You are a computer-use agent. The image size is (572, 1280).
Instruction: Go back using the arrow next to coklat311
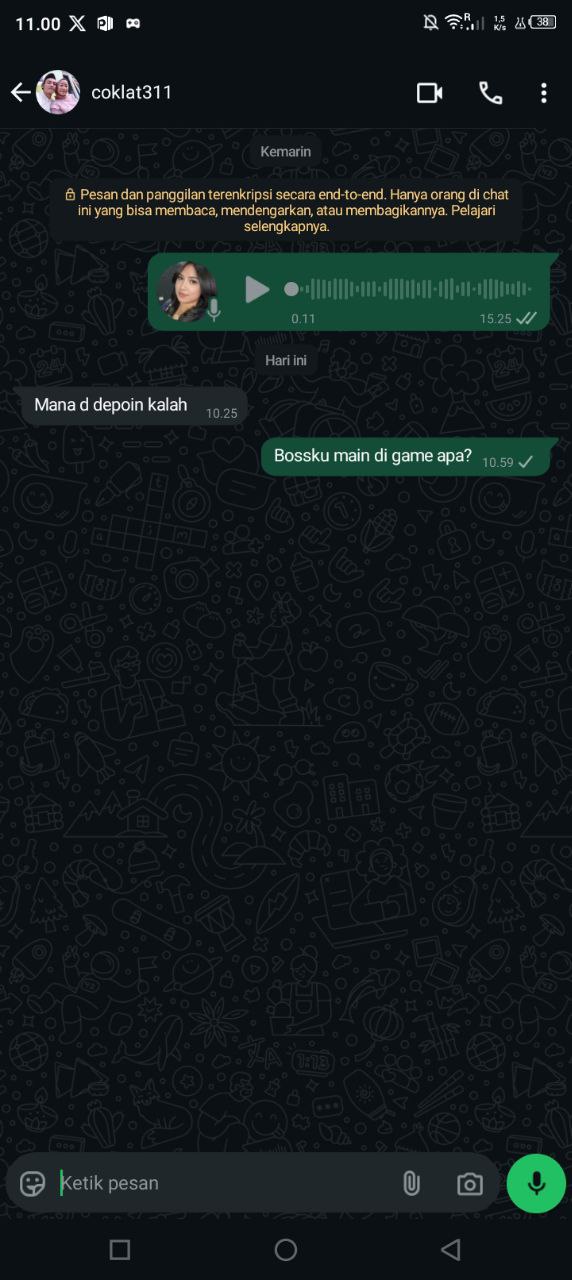(21, 93)
